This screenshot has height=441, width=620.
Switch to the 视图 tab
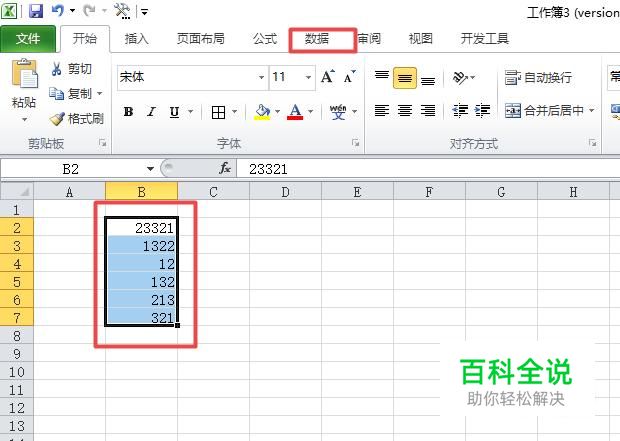tap(420, 39)
